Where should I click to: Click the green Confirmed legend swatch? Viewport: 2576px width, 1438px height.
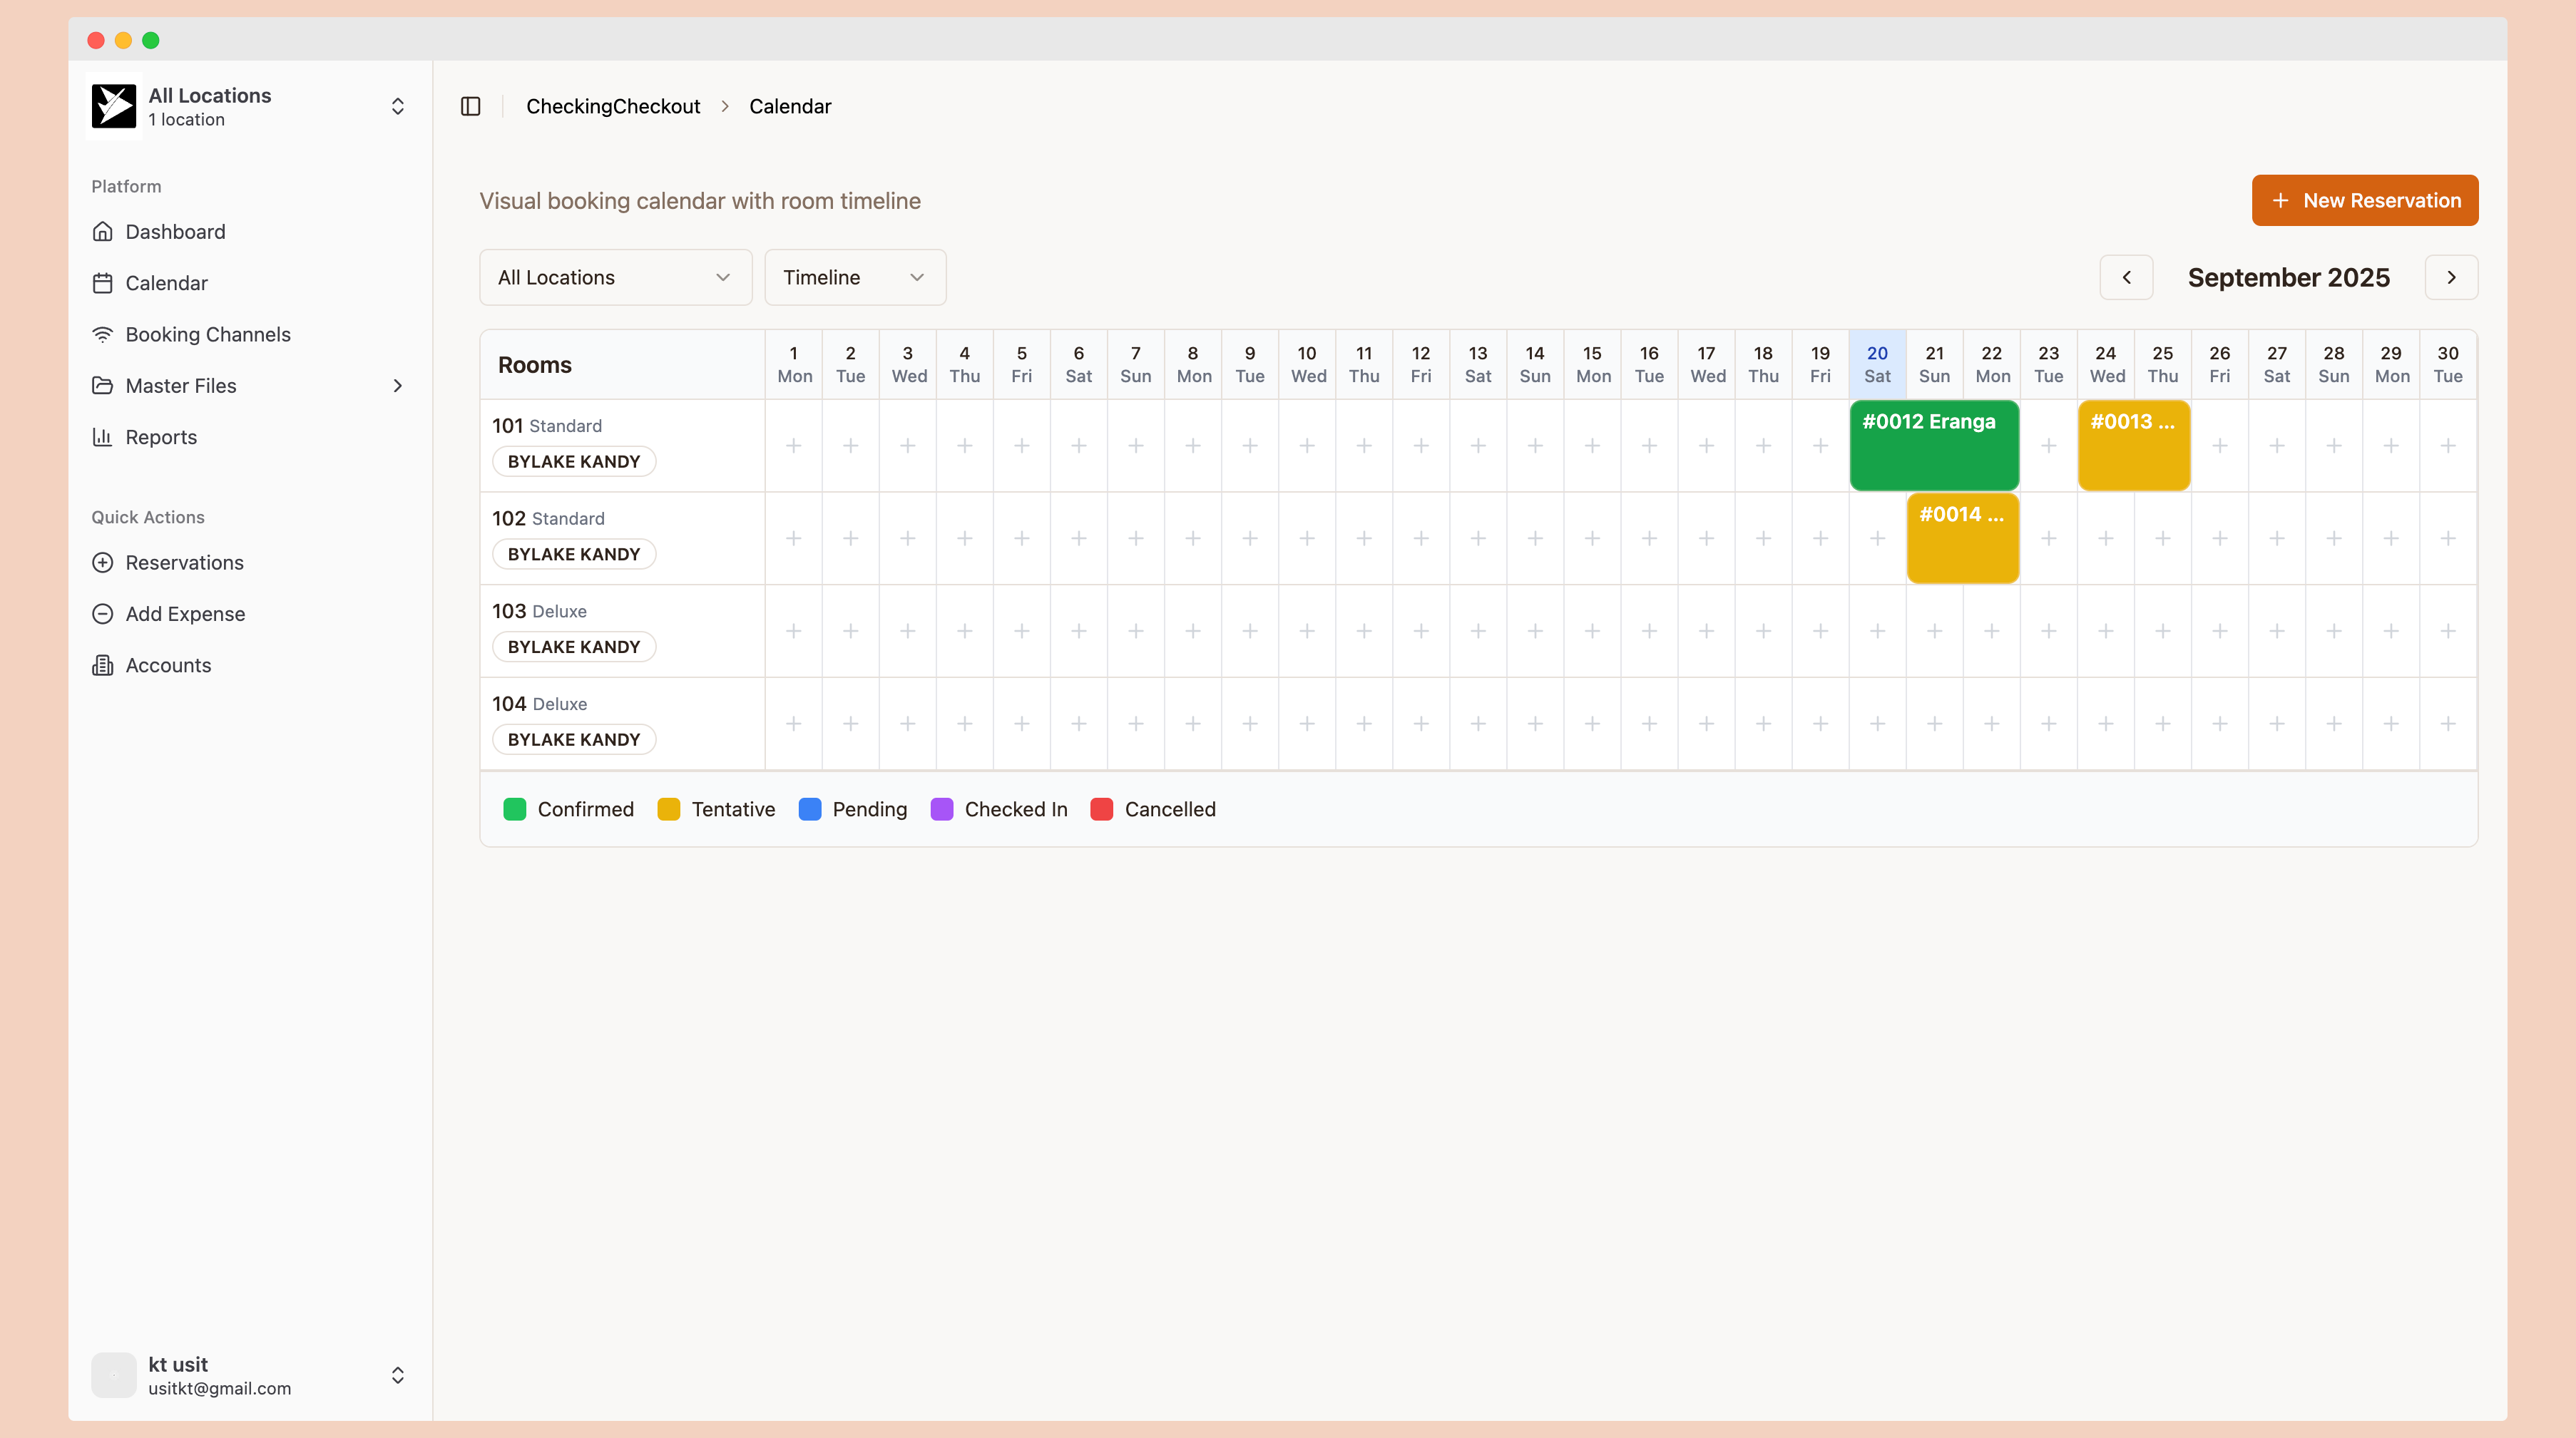pyautogui.click(x=515, y=809)
